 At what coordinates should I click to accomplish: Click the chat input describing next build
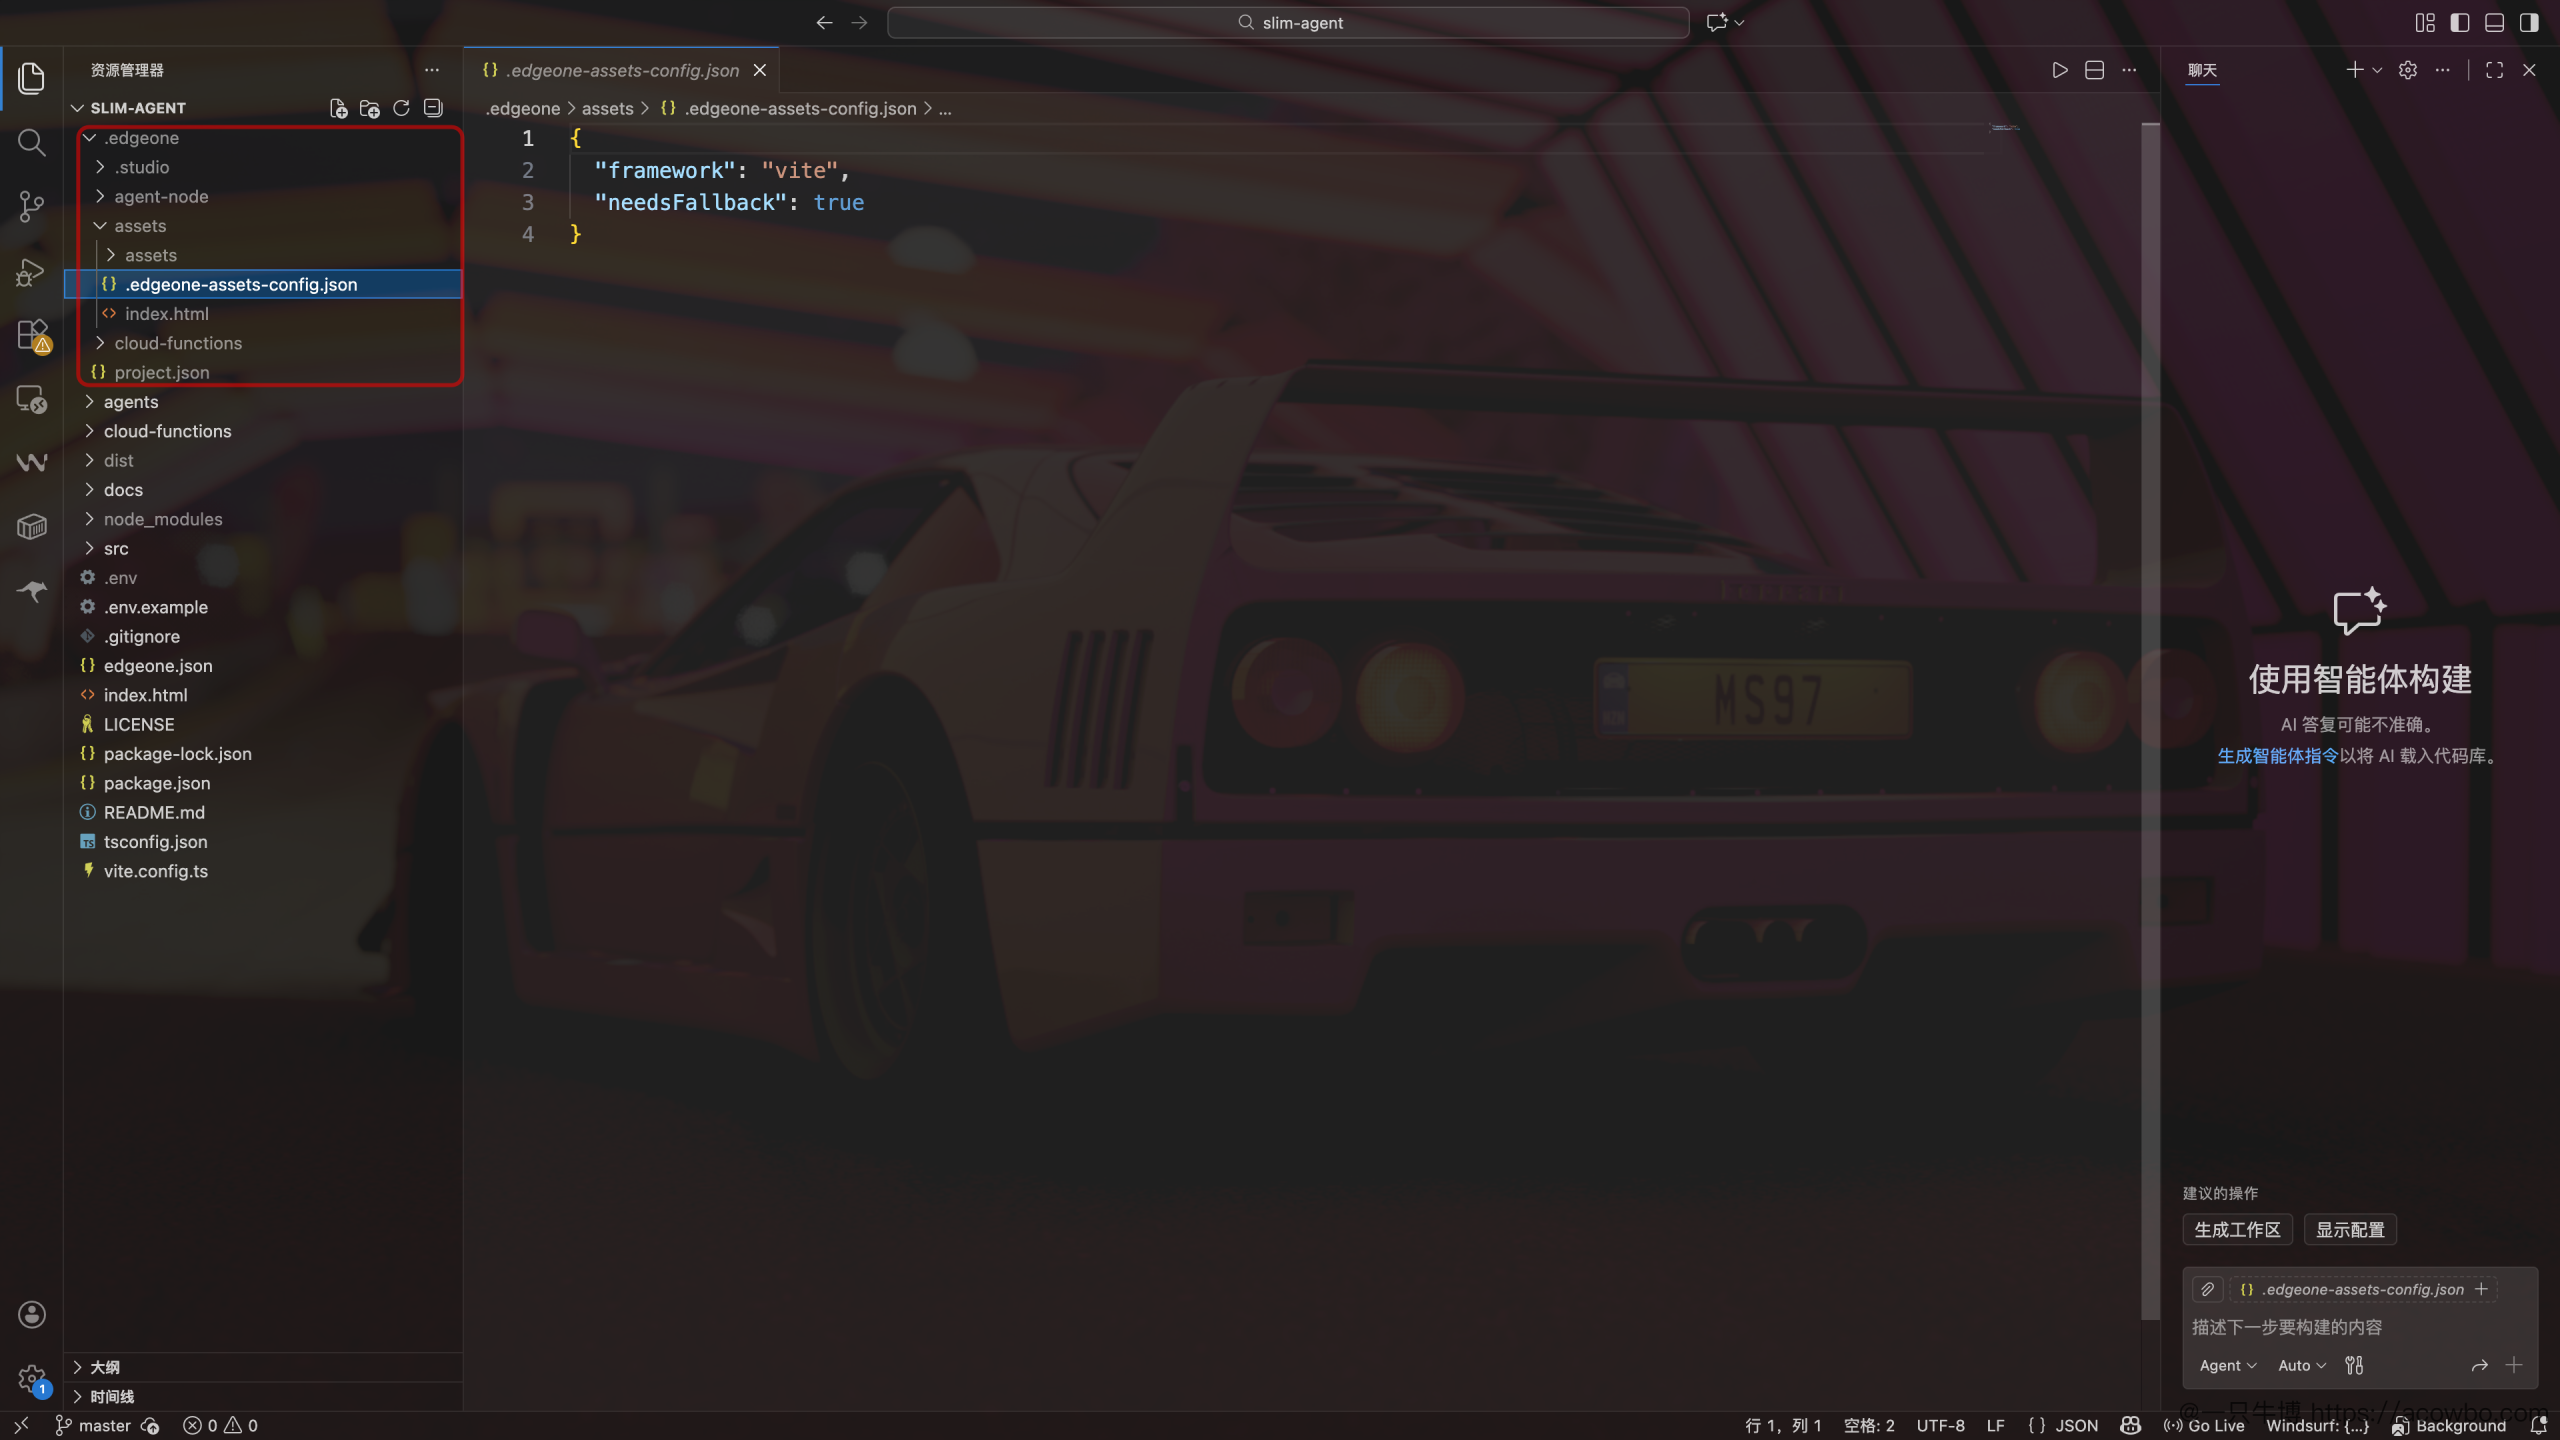tap(2359, 1327)
